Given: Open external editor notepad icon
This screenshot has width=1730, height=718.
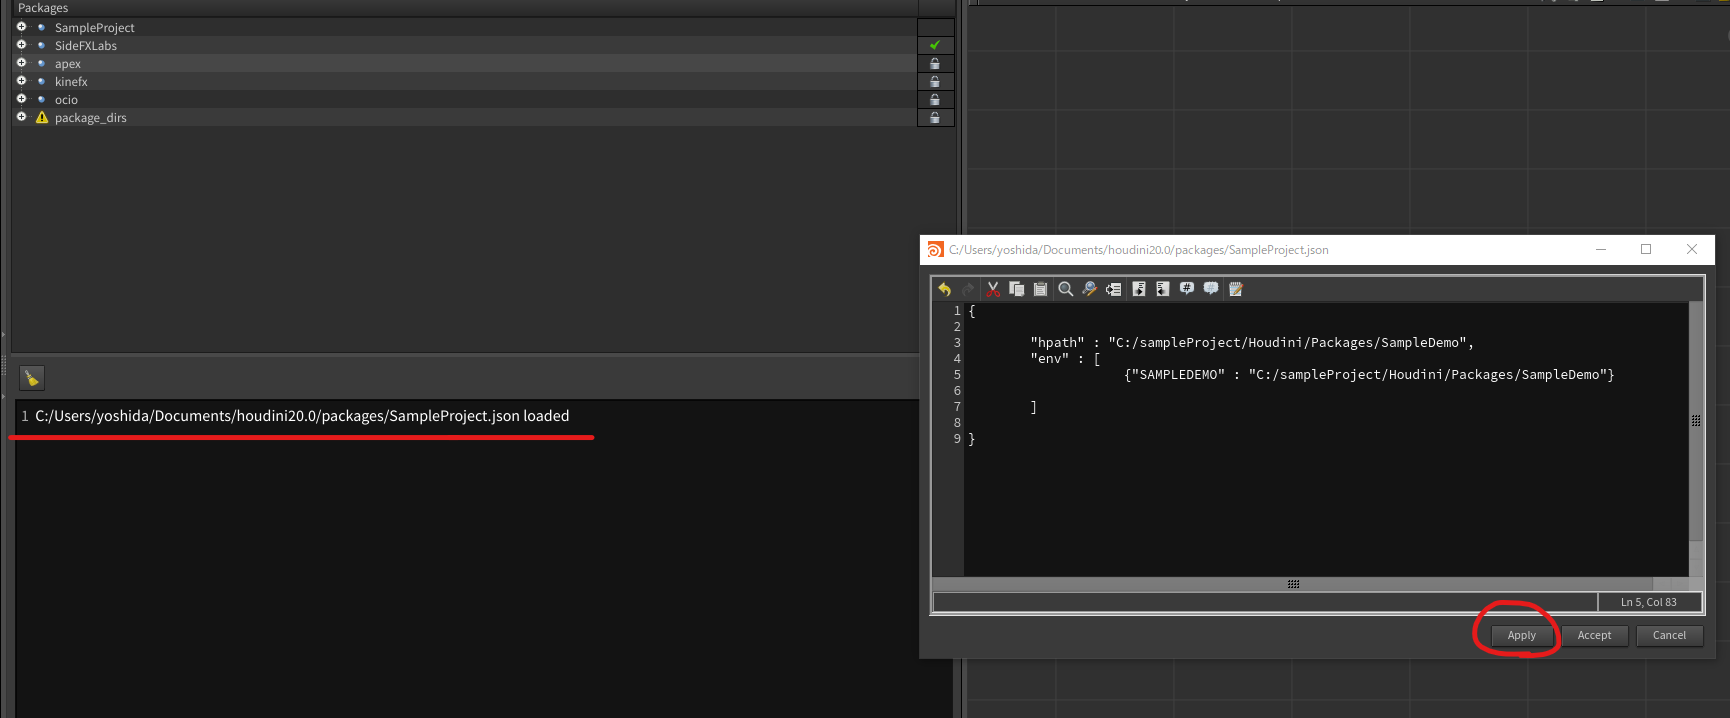Looking at the screenshot, I should point(1236,289).
